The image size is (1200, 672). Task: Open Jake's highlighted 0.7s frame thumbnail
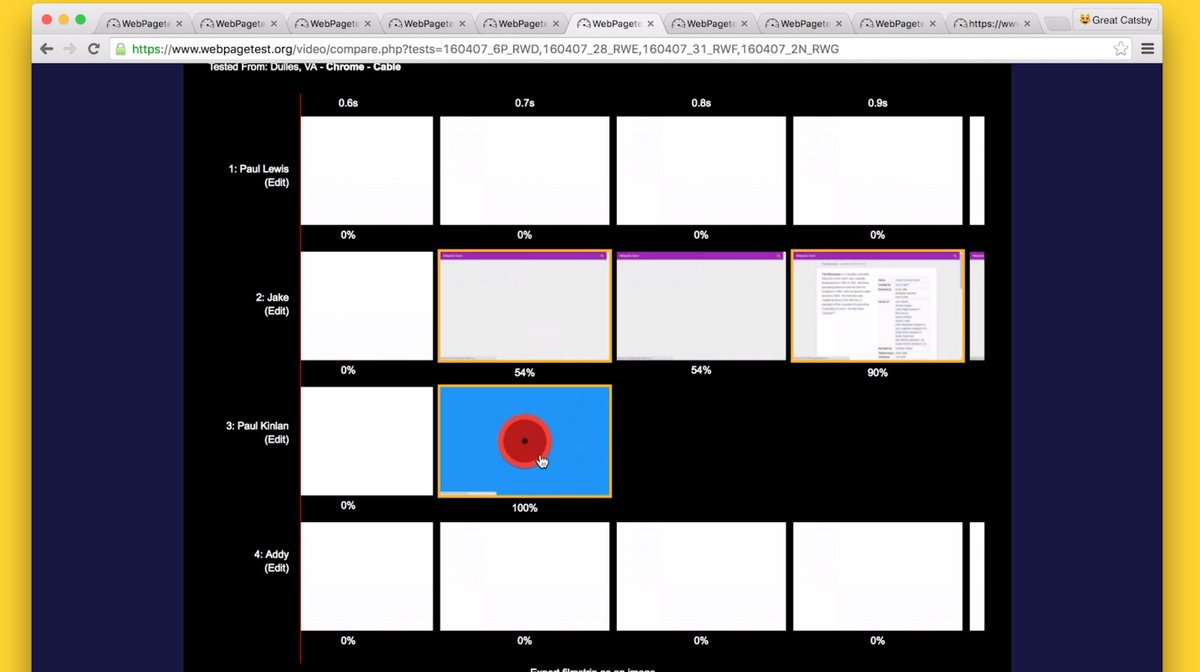point(525,306)
